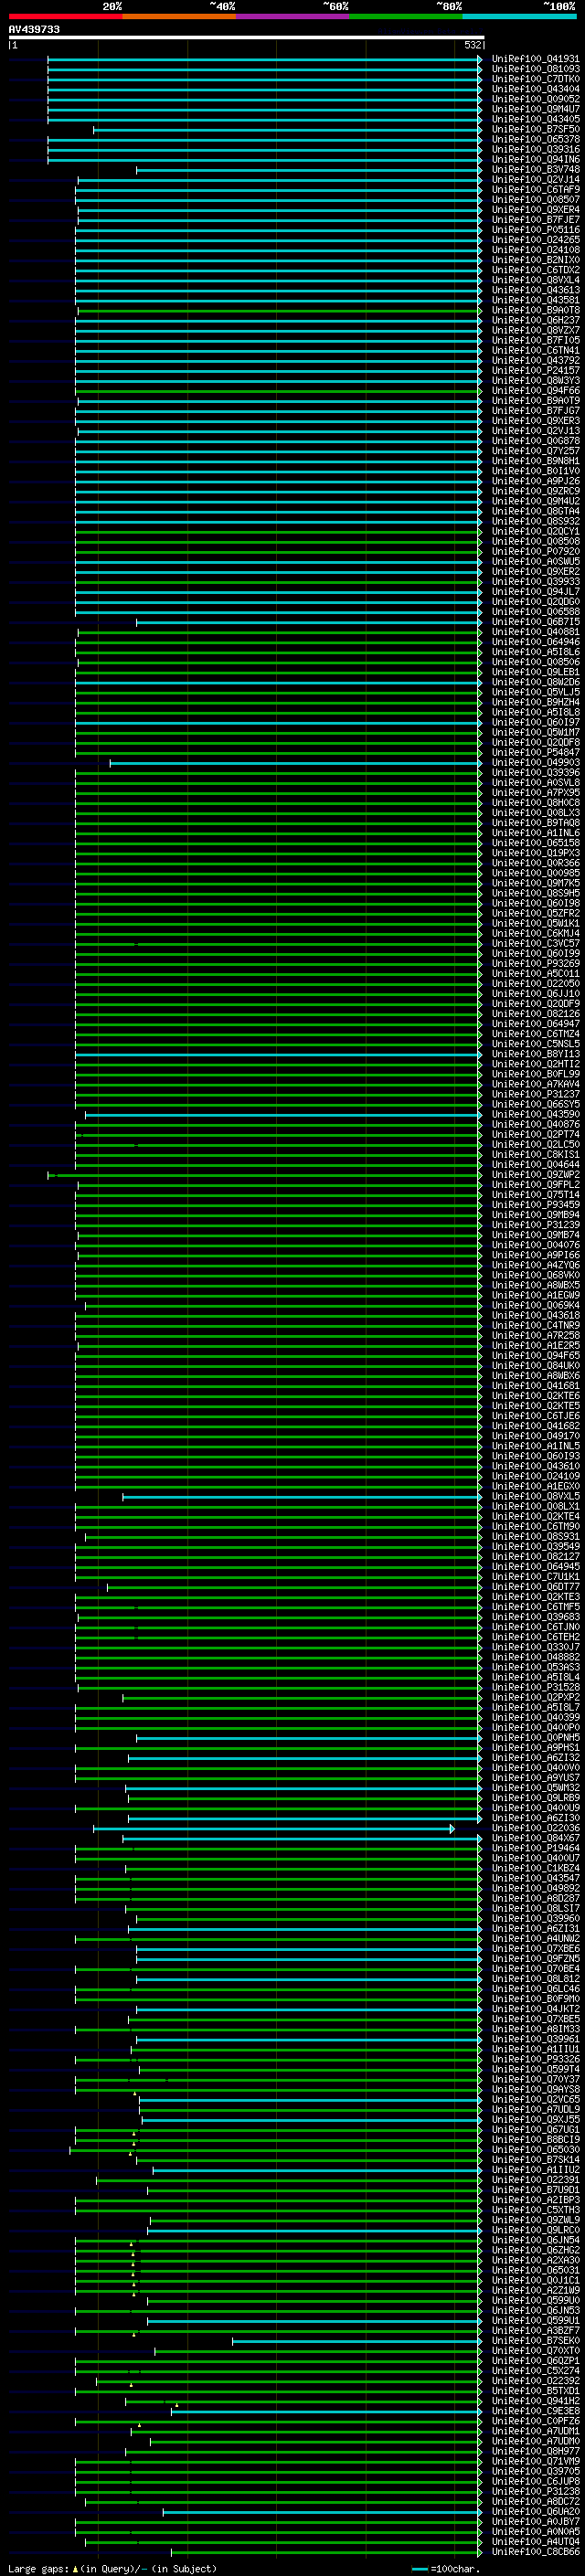This screenshot has height=2576, width=585.
Task: Select label UniRef100_C8CB66
Action: [535, 2552]
